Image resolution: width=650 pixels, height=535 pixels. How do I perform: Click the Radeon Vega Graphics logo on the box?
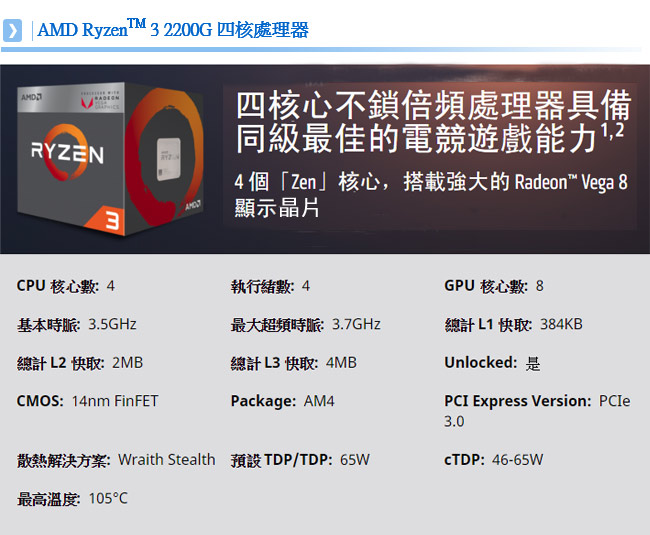pos(100,100)
